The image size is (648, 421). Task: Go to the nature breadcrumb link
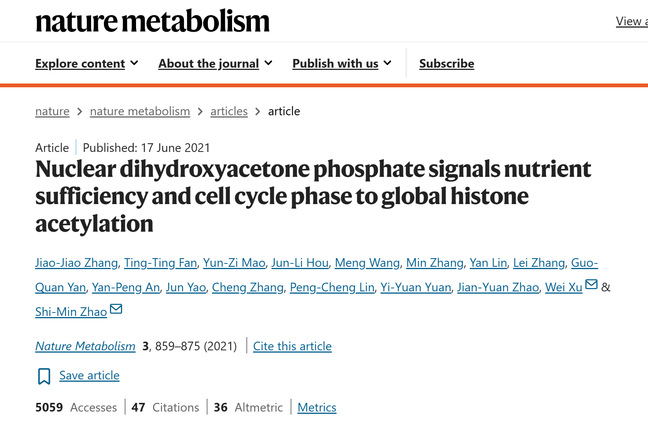click(52, 111)
